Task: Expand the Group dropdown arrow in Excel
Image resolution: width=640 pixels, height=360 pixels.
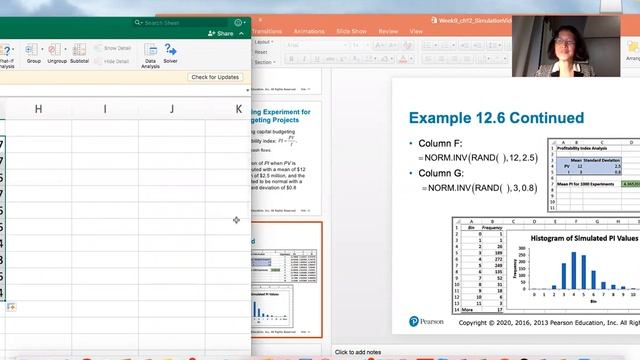Action: (42, 50)
